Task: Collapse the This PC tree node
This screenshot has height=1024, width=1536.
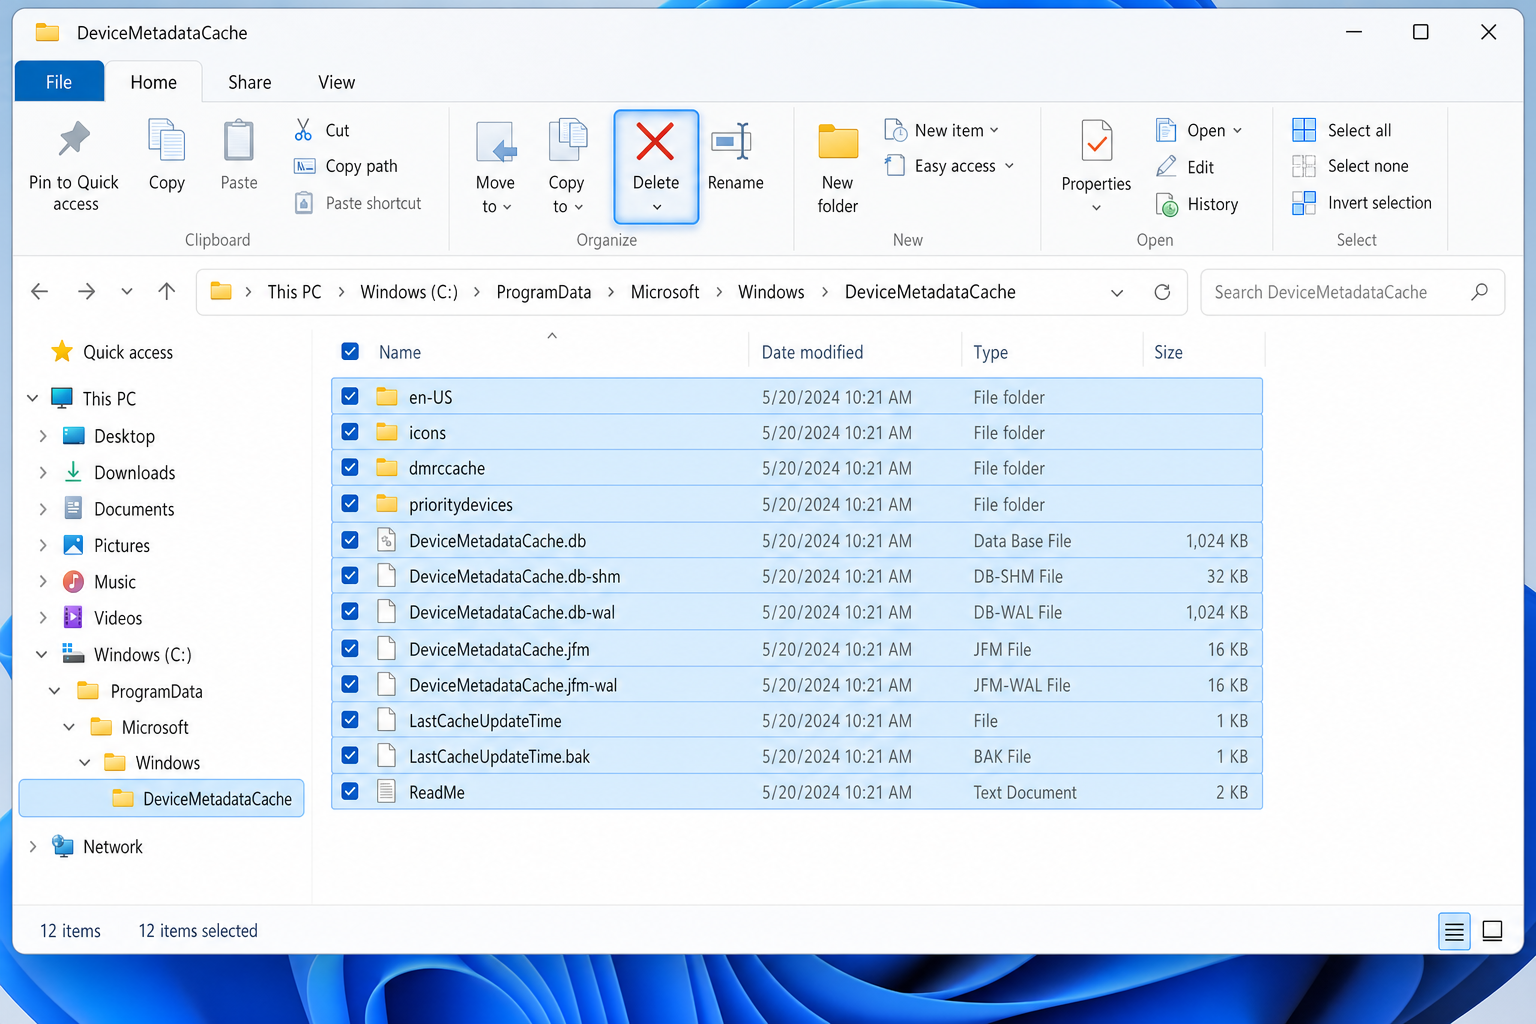Action: point(32,398)
